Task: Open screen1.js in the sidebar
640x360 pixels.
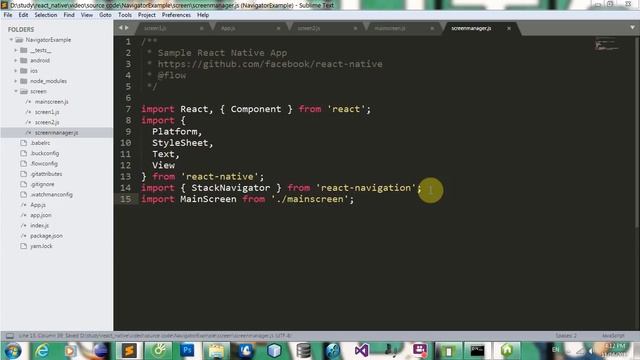Action: point(47,112)
